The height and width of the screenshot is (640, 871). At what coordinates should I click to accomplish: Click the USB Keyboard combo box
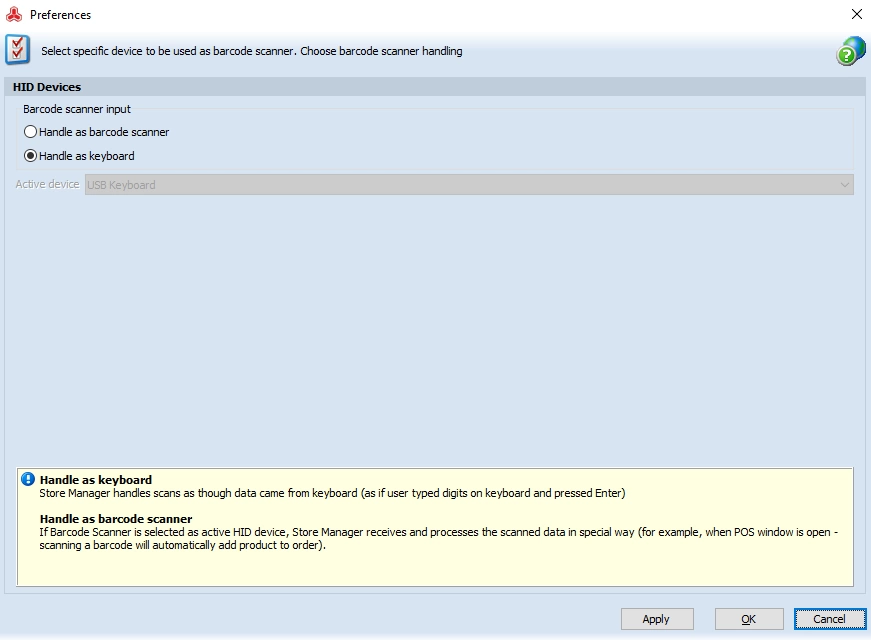click(x=469, y=184)
